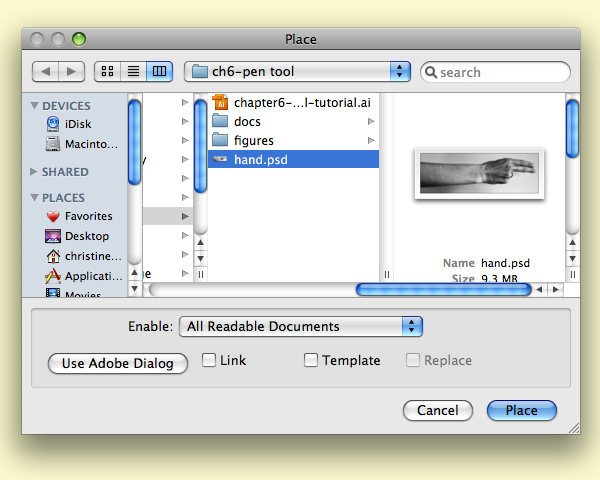Switch to list view
The width and height of the screenshot is (600, 480).
[133, 71]
